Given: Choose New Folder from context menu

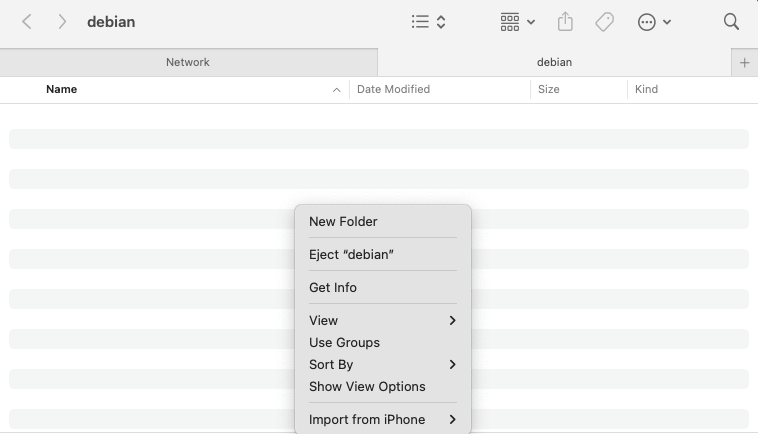Looking at the screenshot, I should point(343,222).
